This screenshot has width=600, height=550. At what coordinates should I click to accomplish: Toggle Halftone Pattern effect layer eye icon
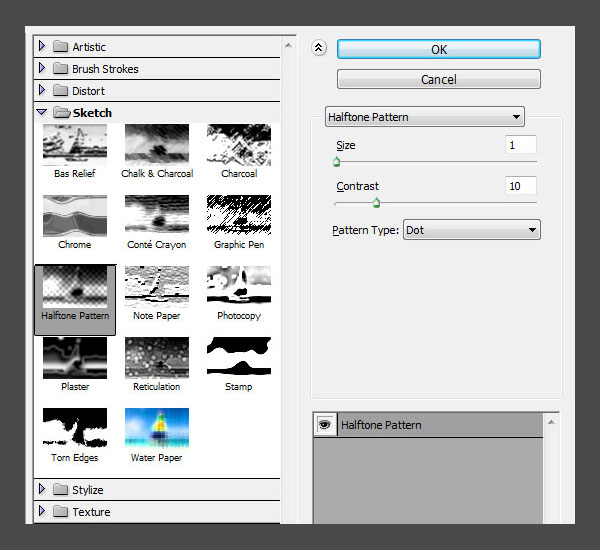[325, 425]
